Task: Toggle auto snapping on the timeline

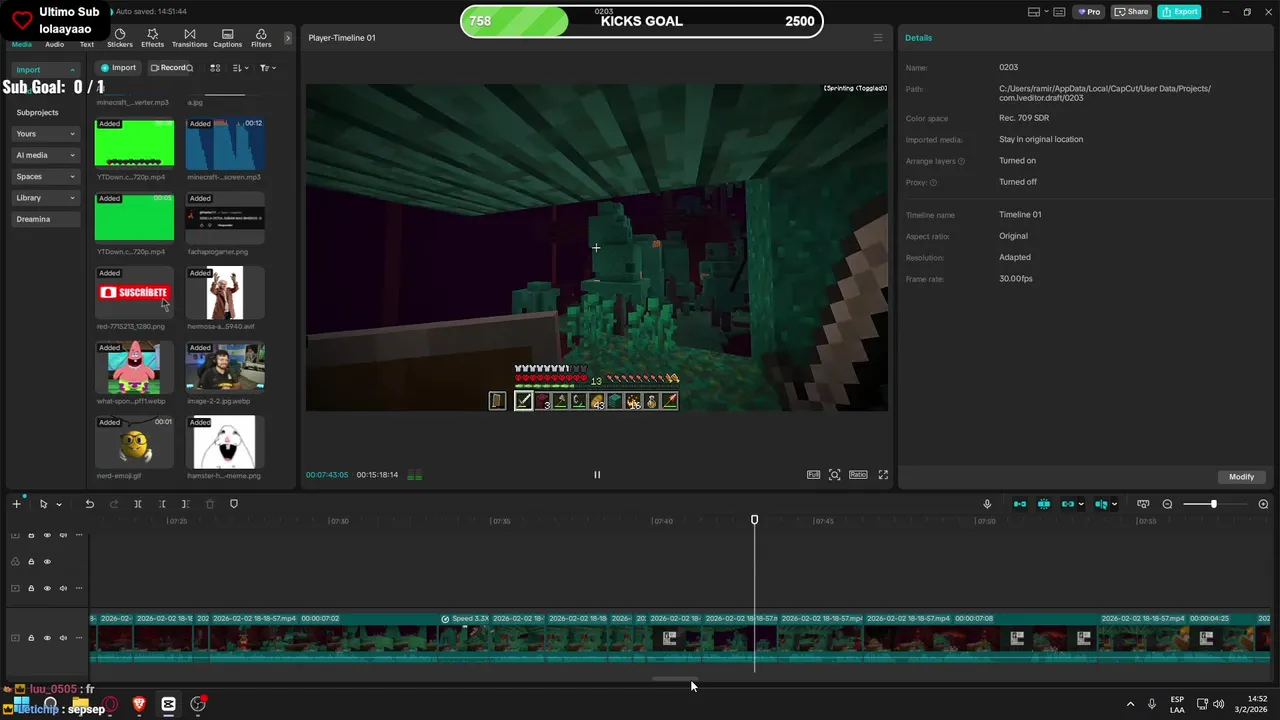Action: 1044,504
